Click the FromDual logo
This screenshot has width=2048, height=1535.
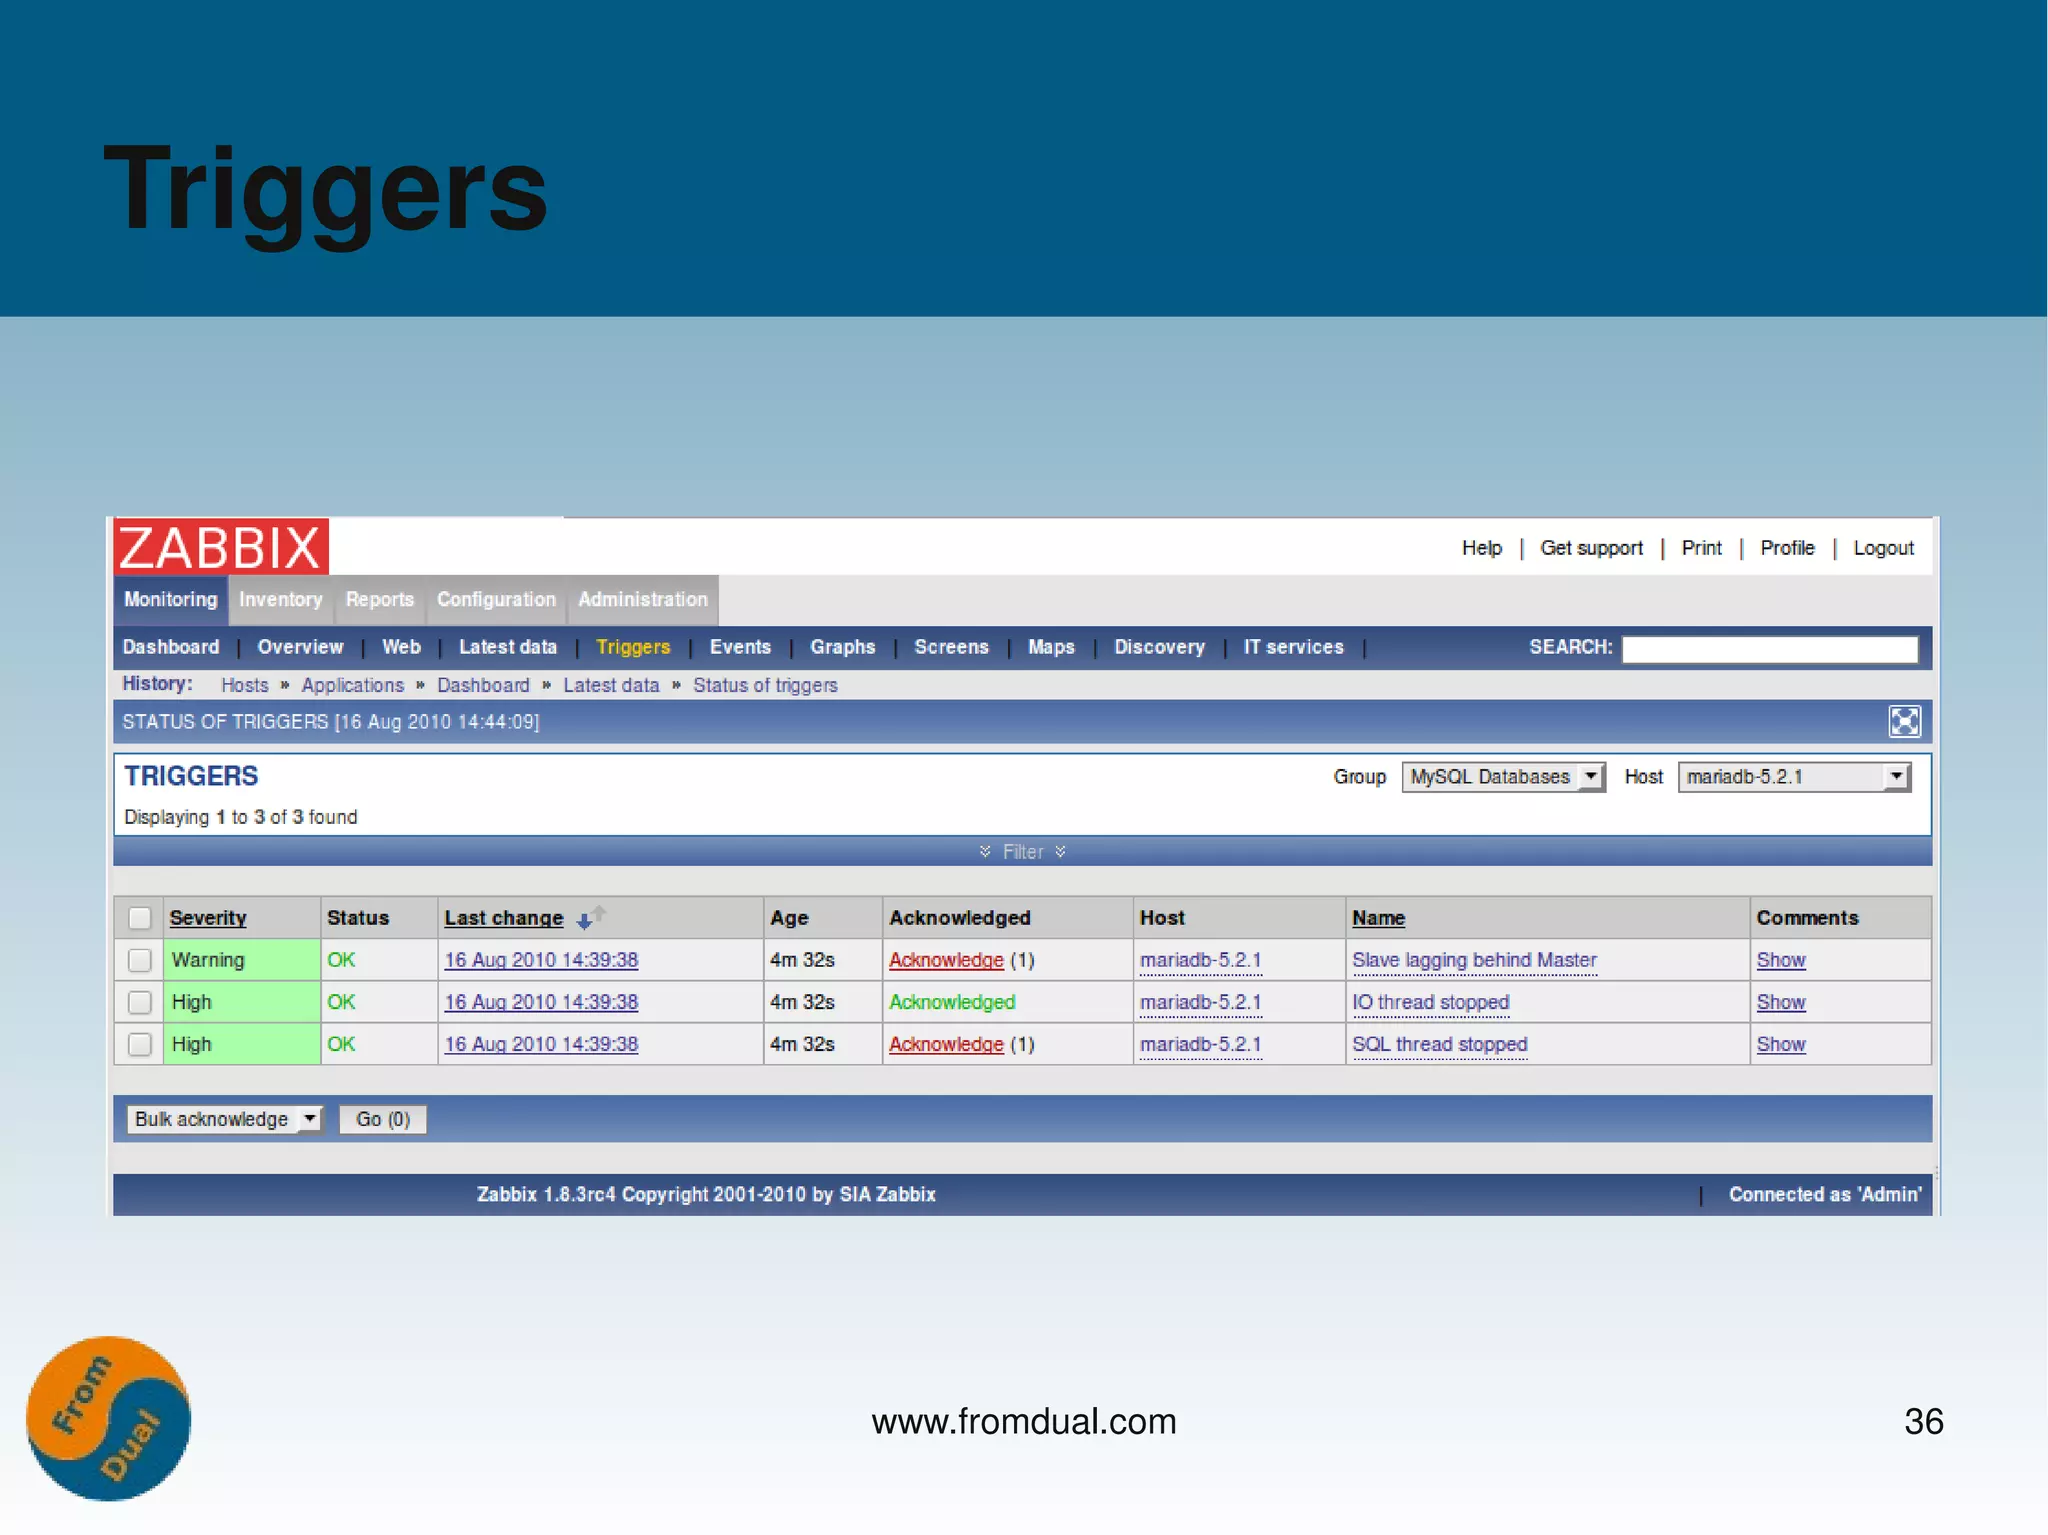[108, 1418]
